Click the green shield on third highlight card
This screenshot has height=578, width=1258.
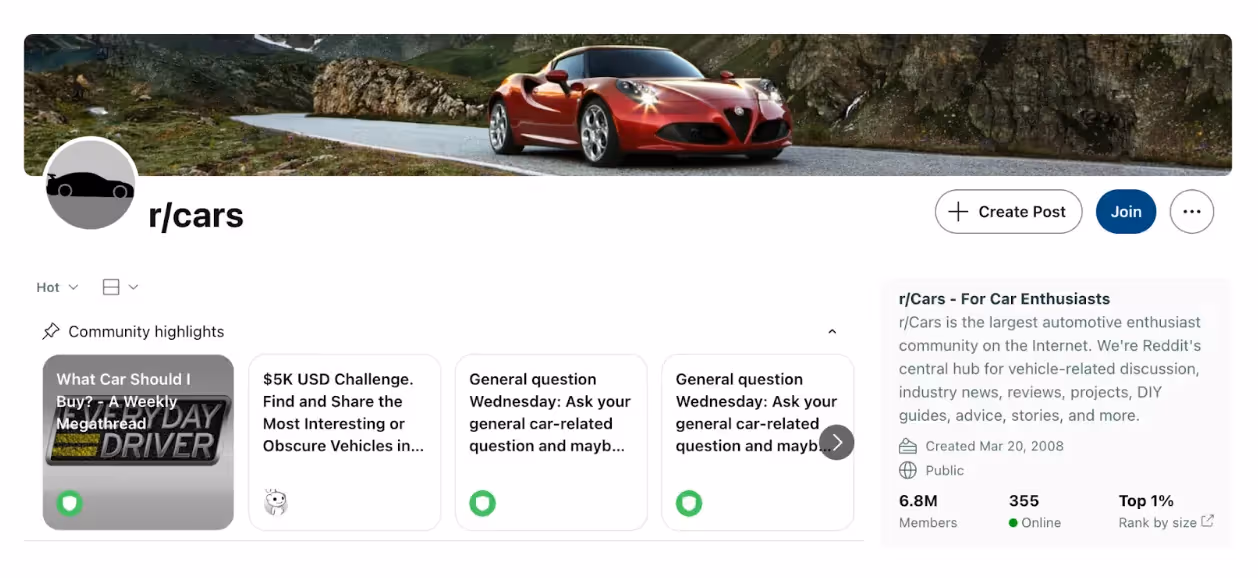(483, 503)
